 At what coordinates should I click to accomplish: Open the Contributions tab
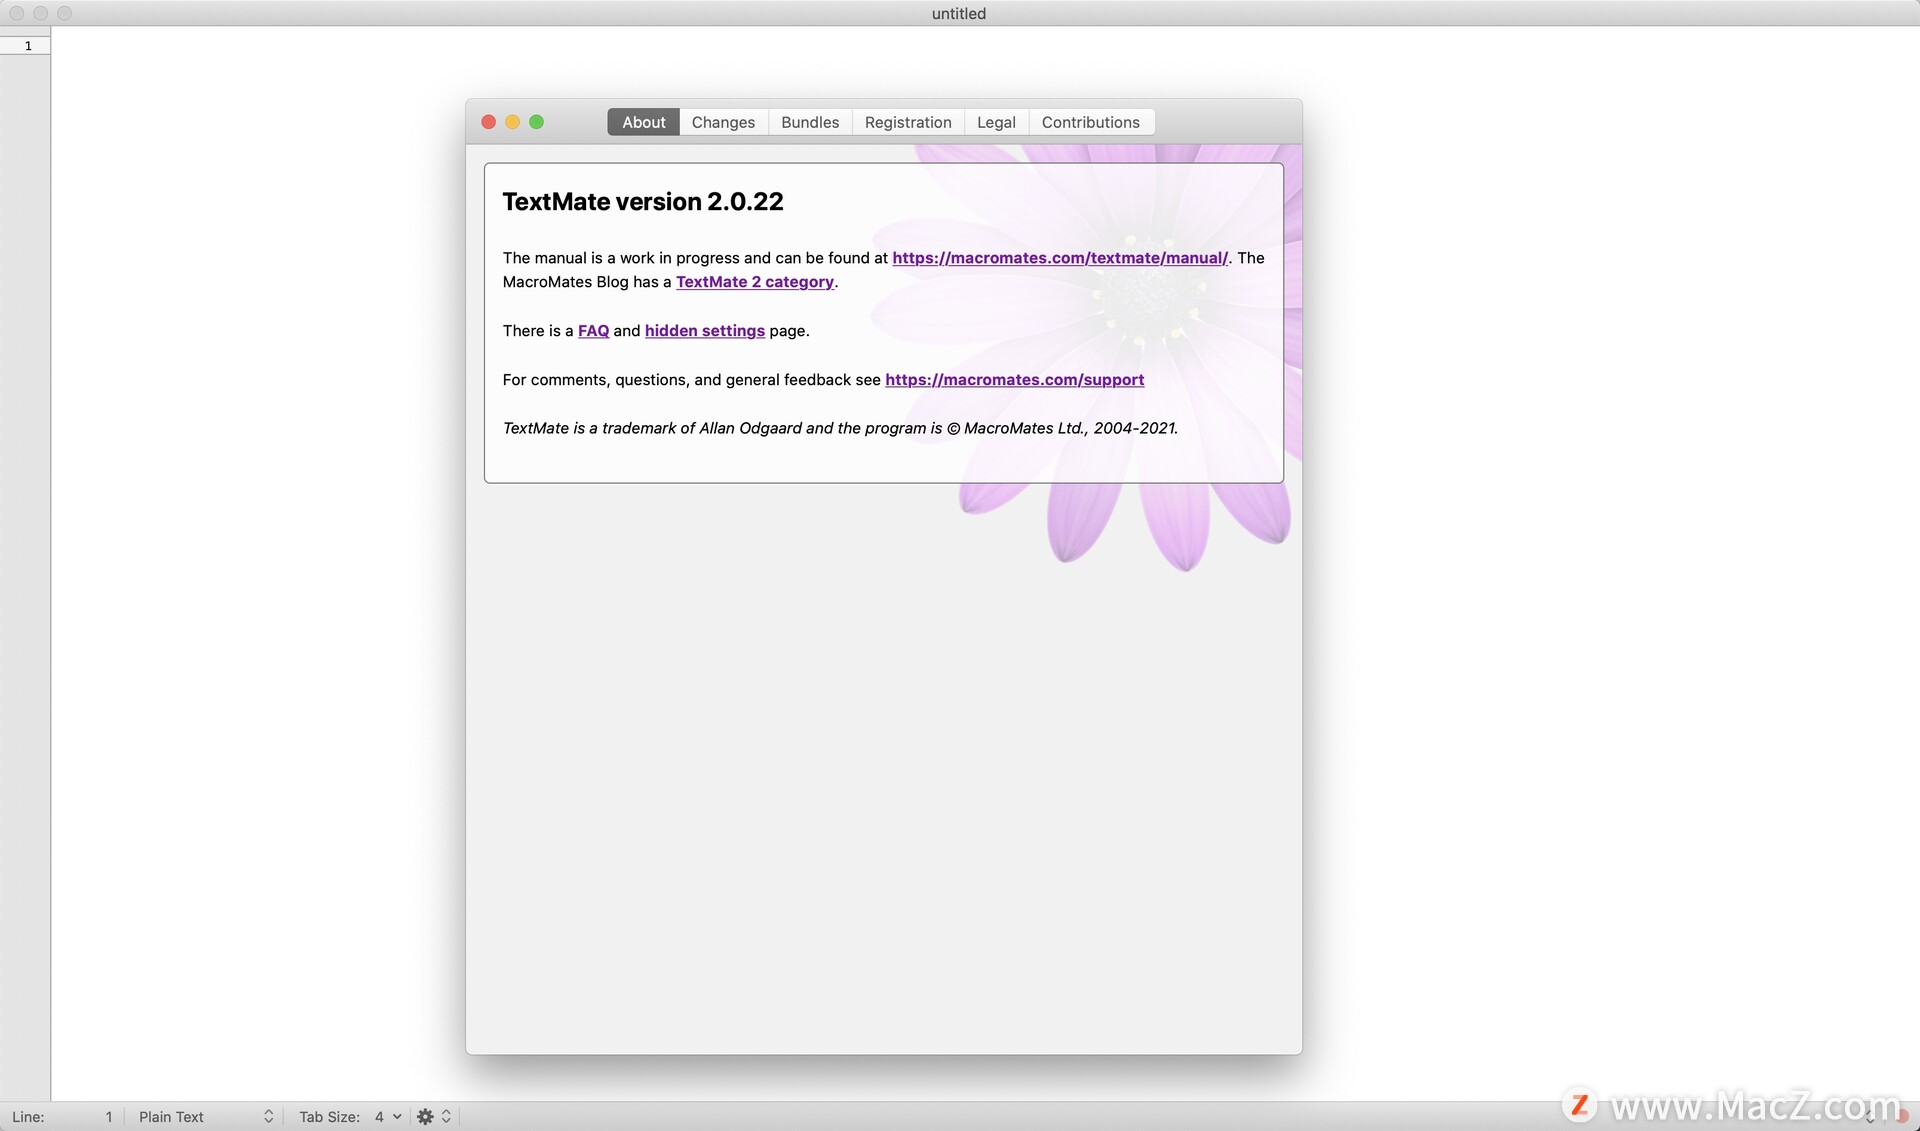[1090, 122]
